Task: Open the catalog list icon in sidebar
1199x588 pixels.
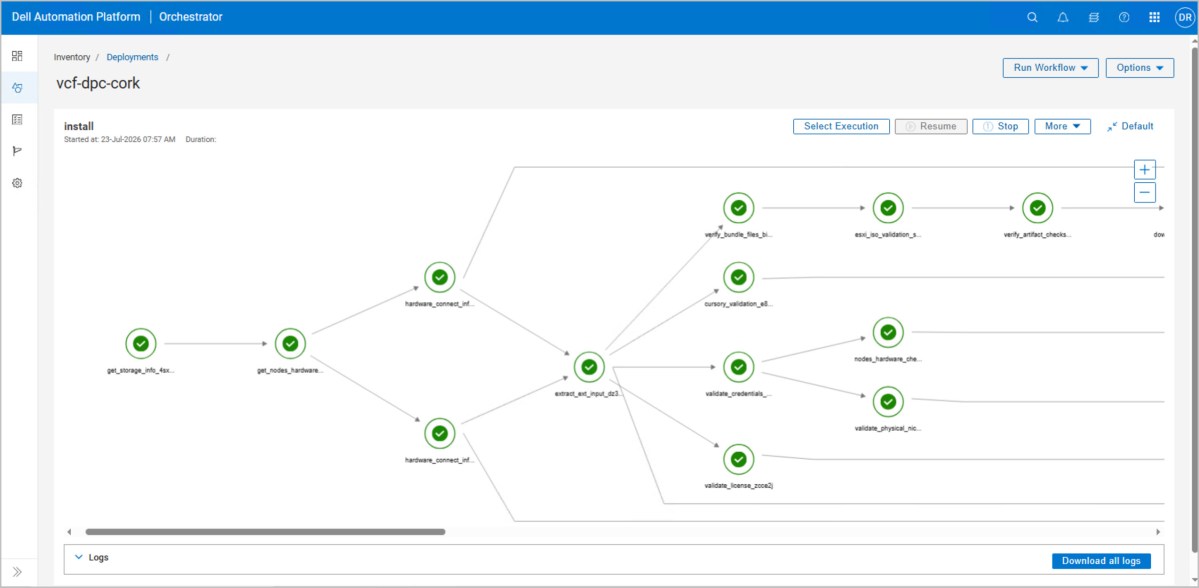Action: (x=18, y=119)
